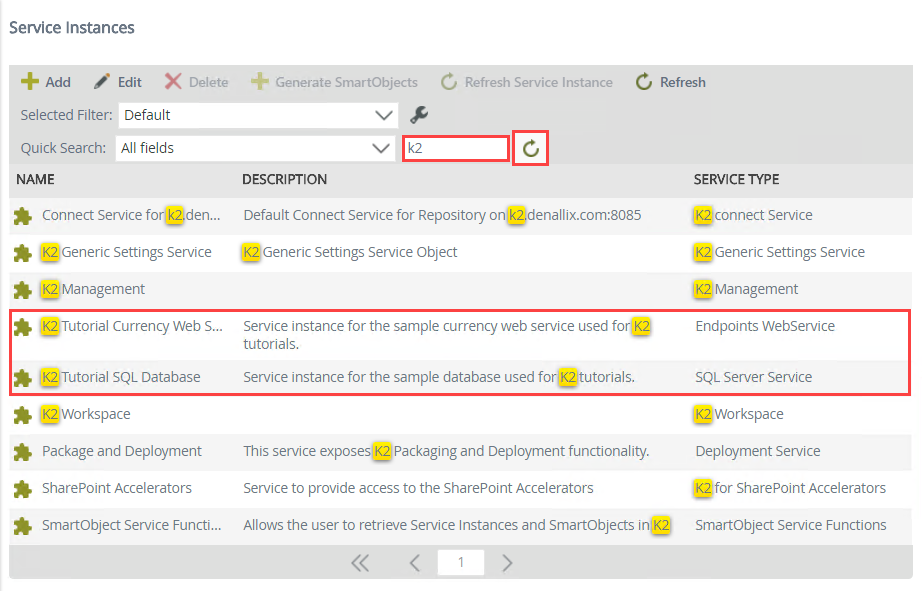Click the pencil Edit icon

click(102, 82)
